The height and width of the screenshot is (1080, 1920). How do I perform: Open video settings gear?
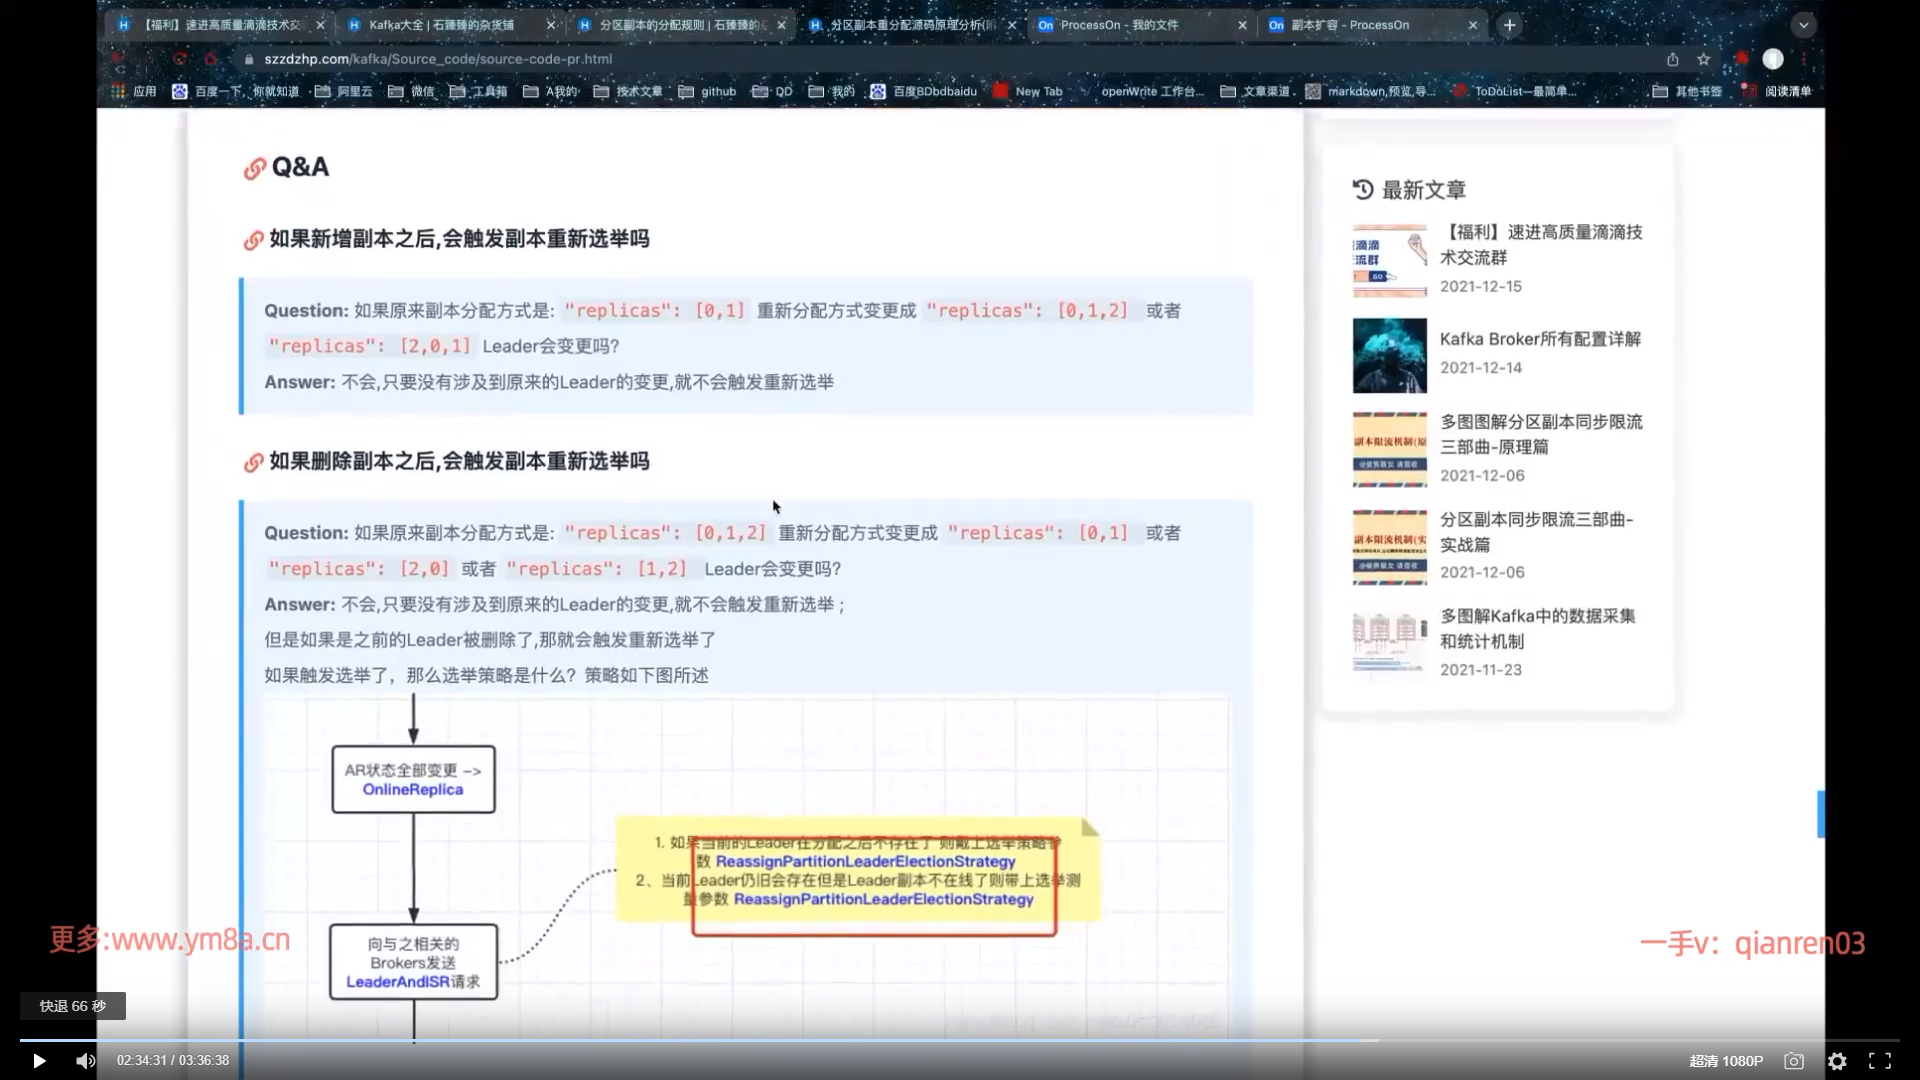pos(1837,1061)
